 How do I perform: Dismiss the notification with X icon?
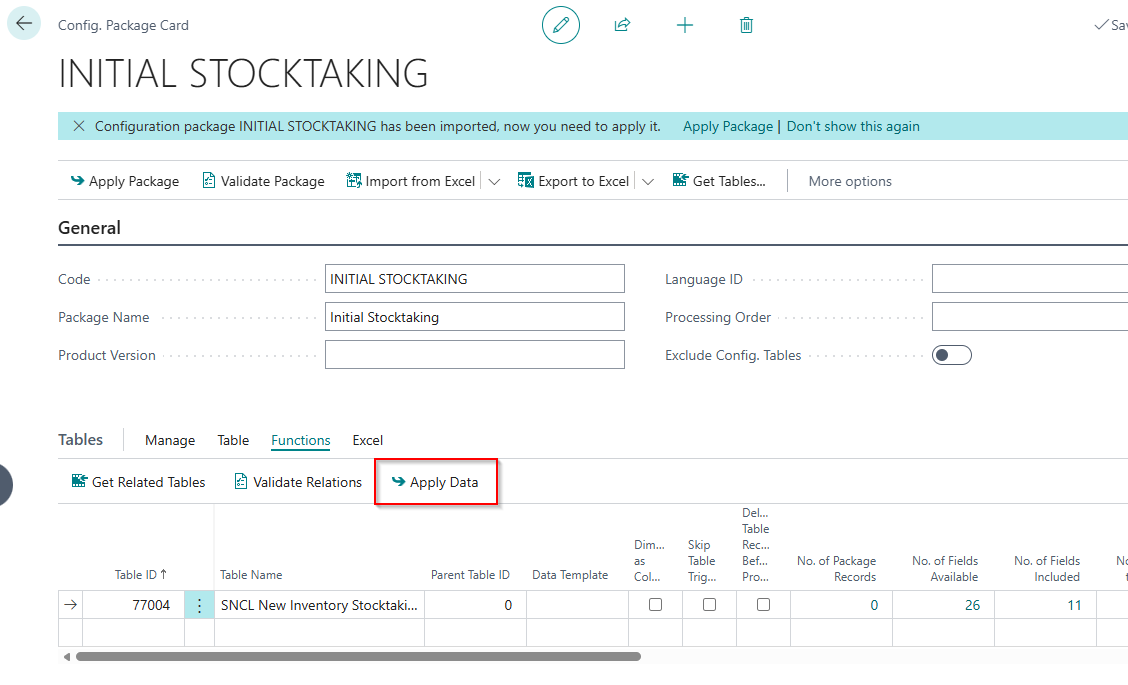79,126
